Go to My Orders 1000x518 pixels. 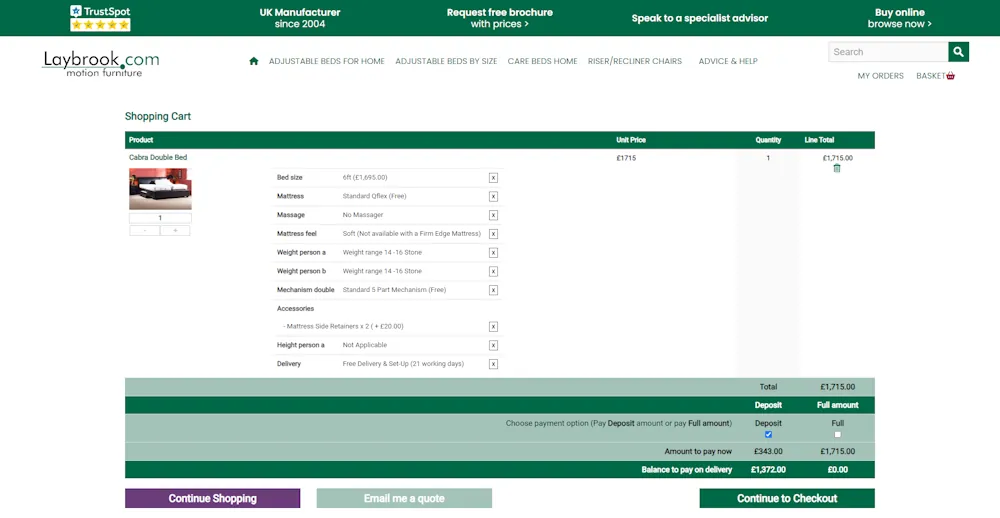(880, 76)
